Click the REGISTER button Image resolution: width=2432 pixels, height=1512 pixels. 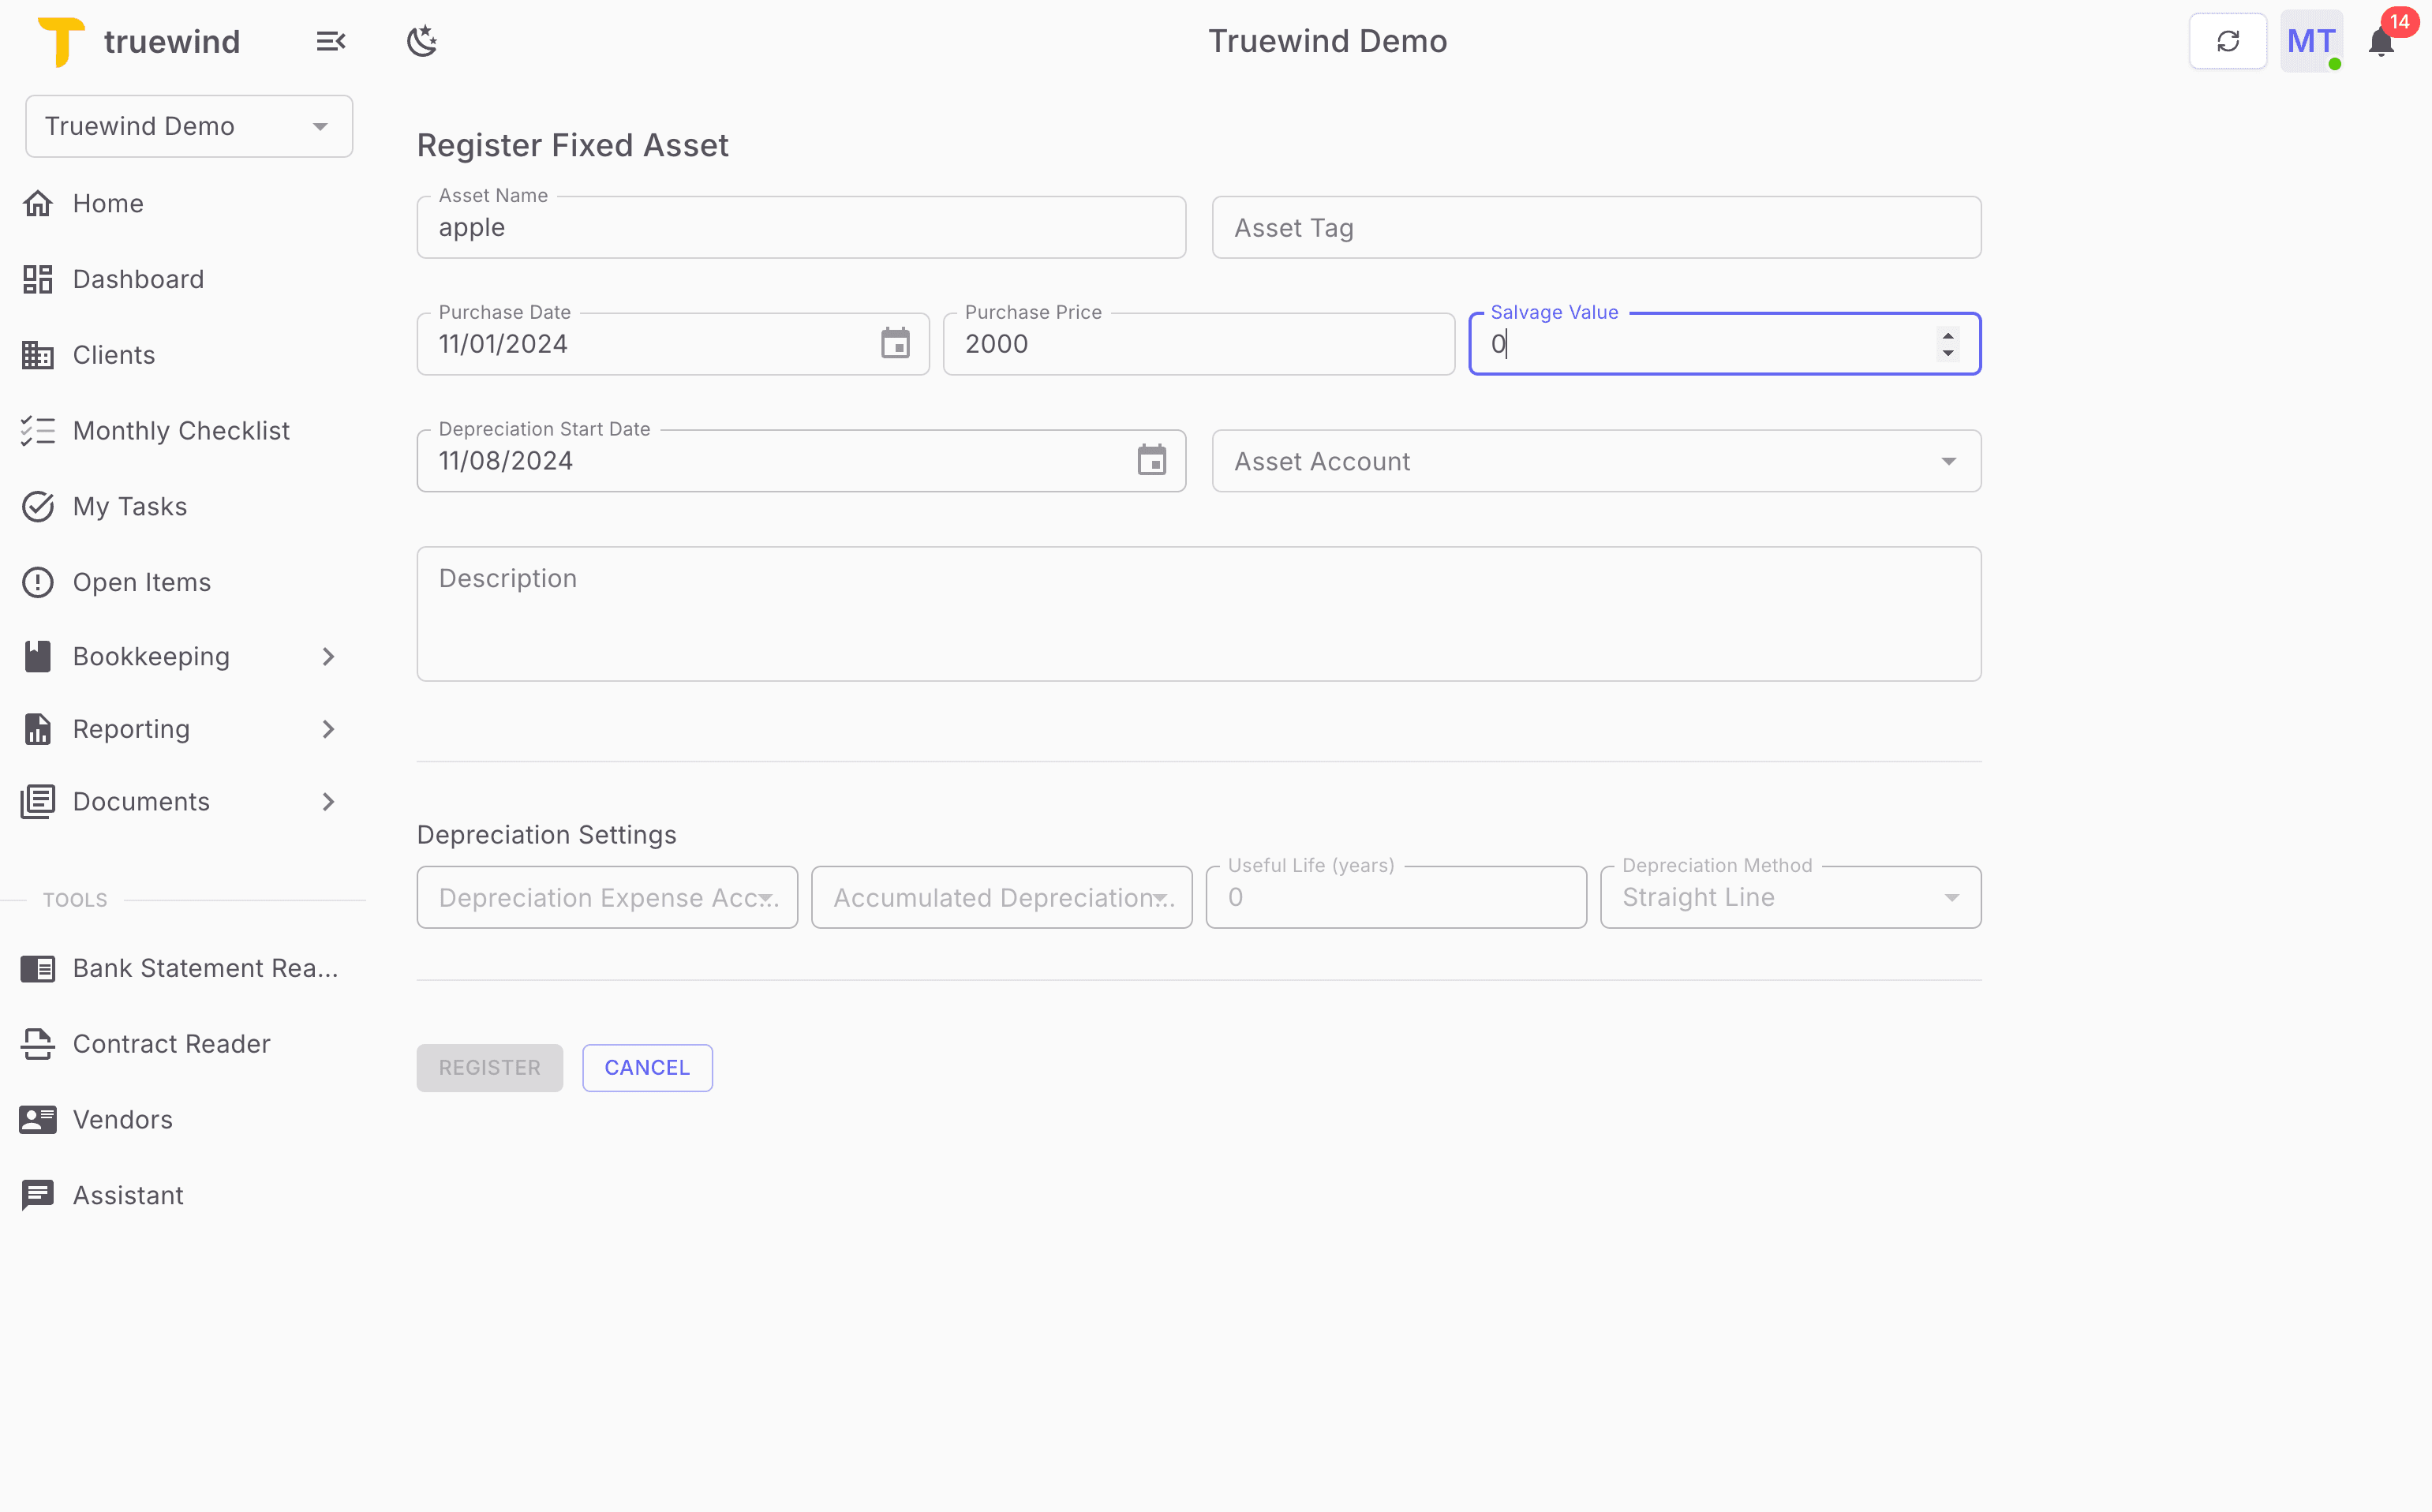point(489,1067)
